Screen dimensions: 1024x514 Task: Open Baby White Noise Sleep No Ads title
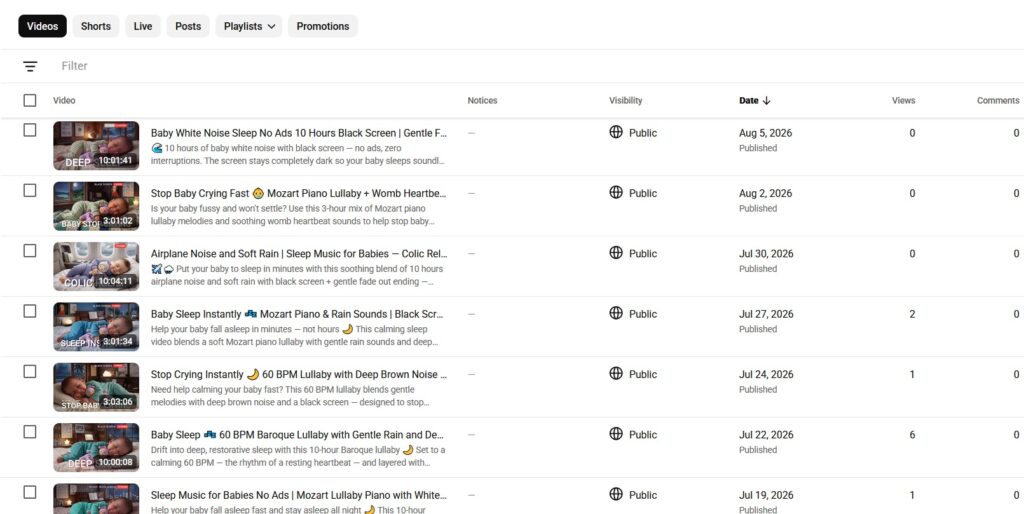[x=299, y=133]
